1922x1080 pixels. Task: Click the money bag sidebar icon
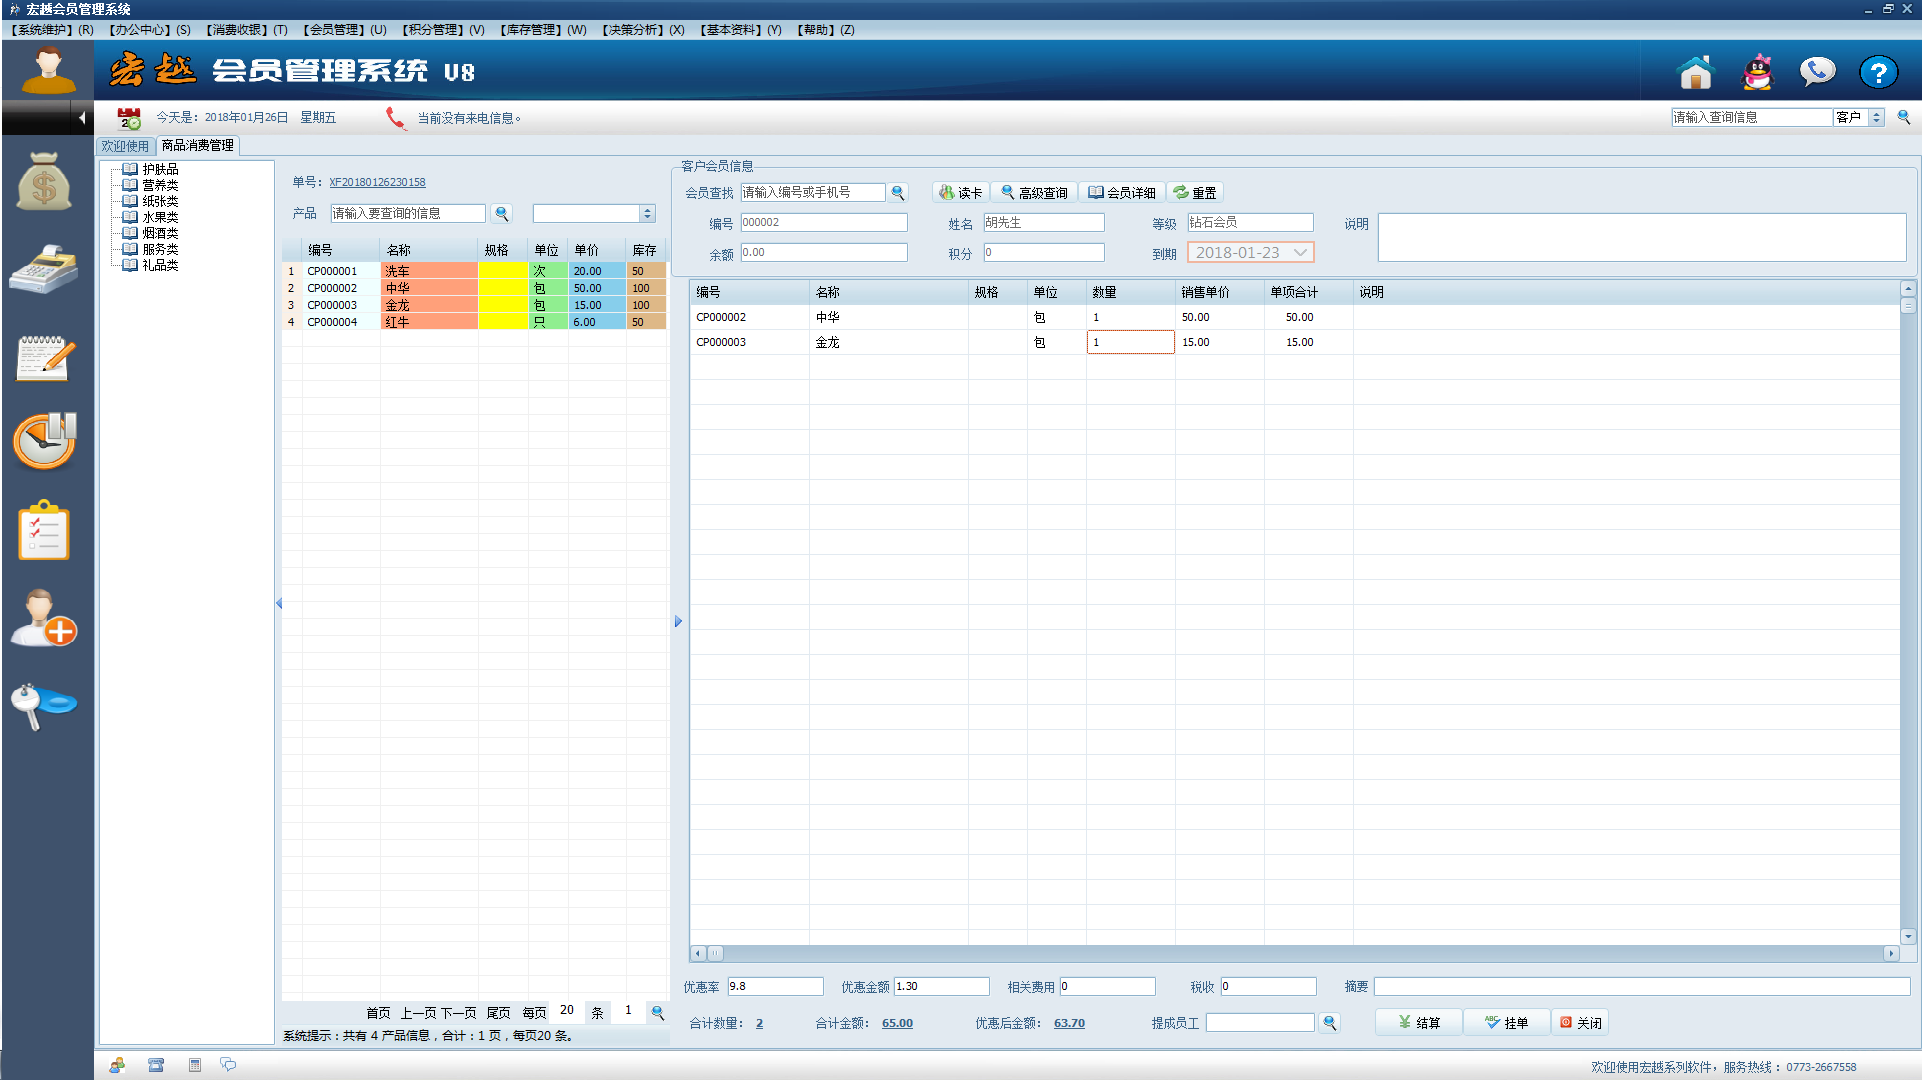pos(44,182)
